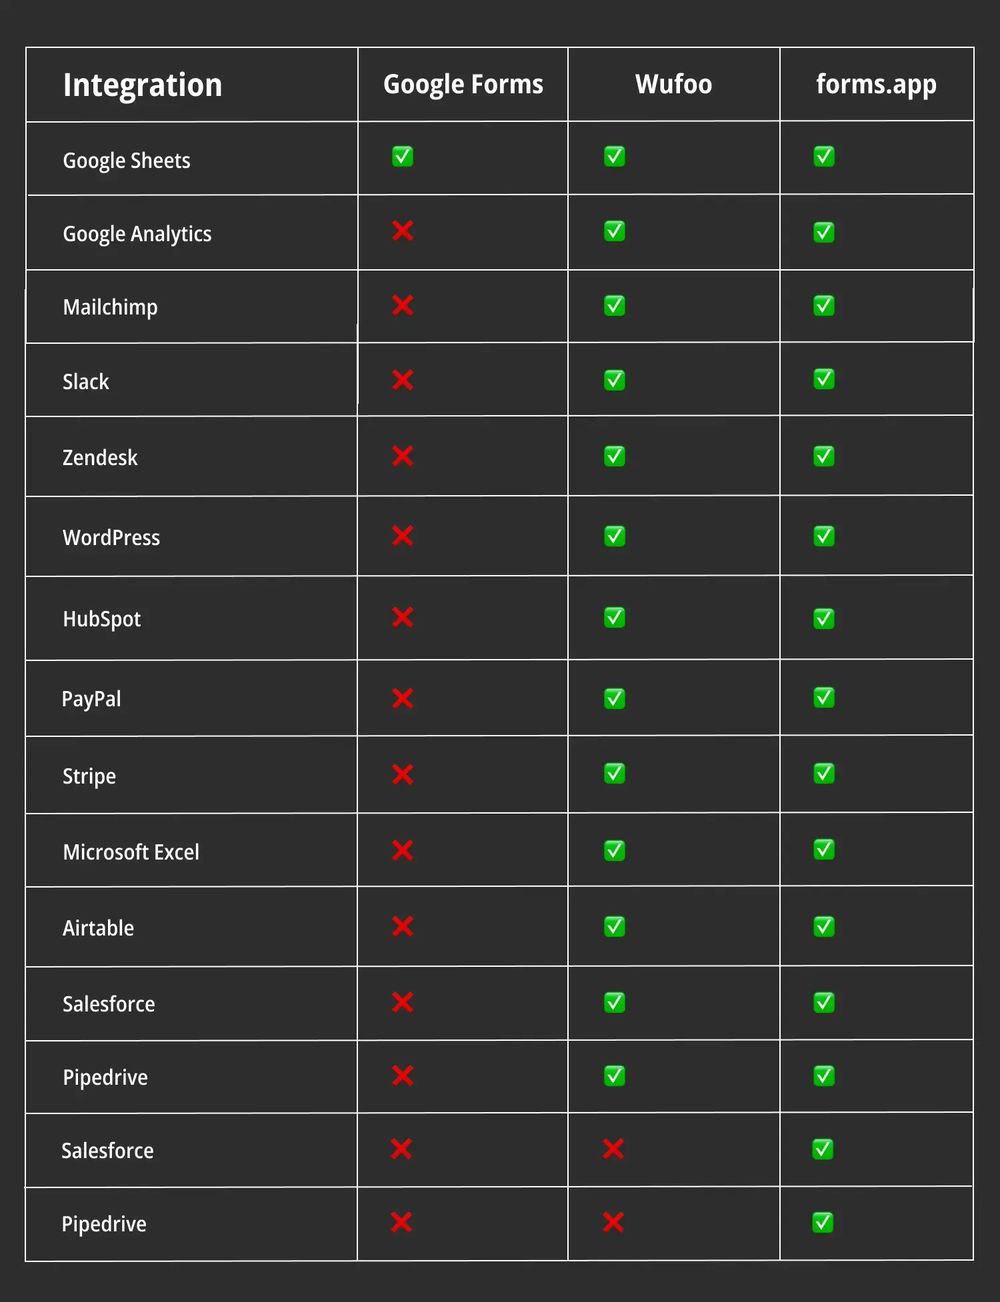The image size is (1000, 1302).
Task: Click forms.app checkmark in the Zendesk row
Action: click(824, 456)
